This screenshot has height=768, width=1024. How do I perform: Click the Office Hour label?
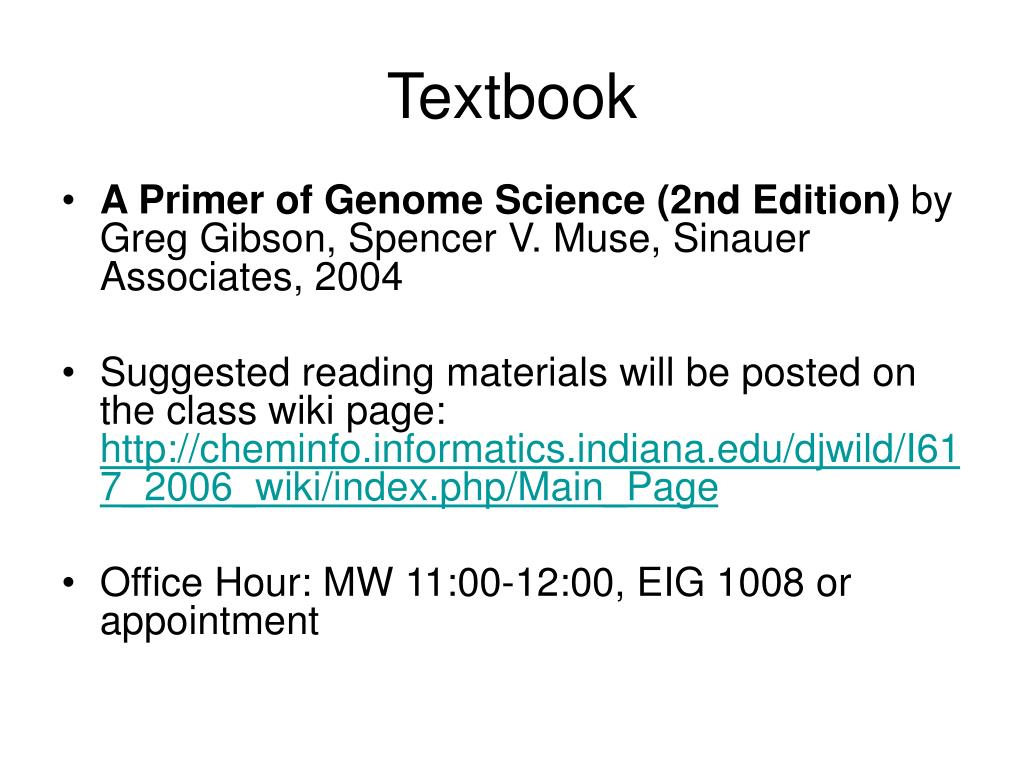tap(206, 582)
